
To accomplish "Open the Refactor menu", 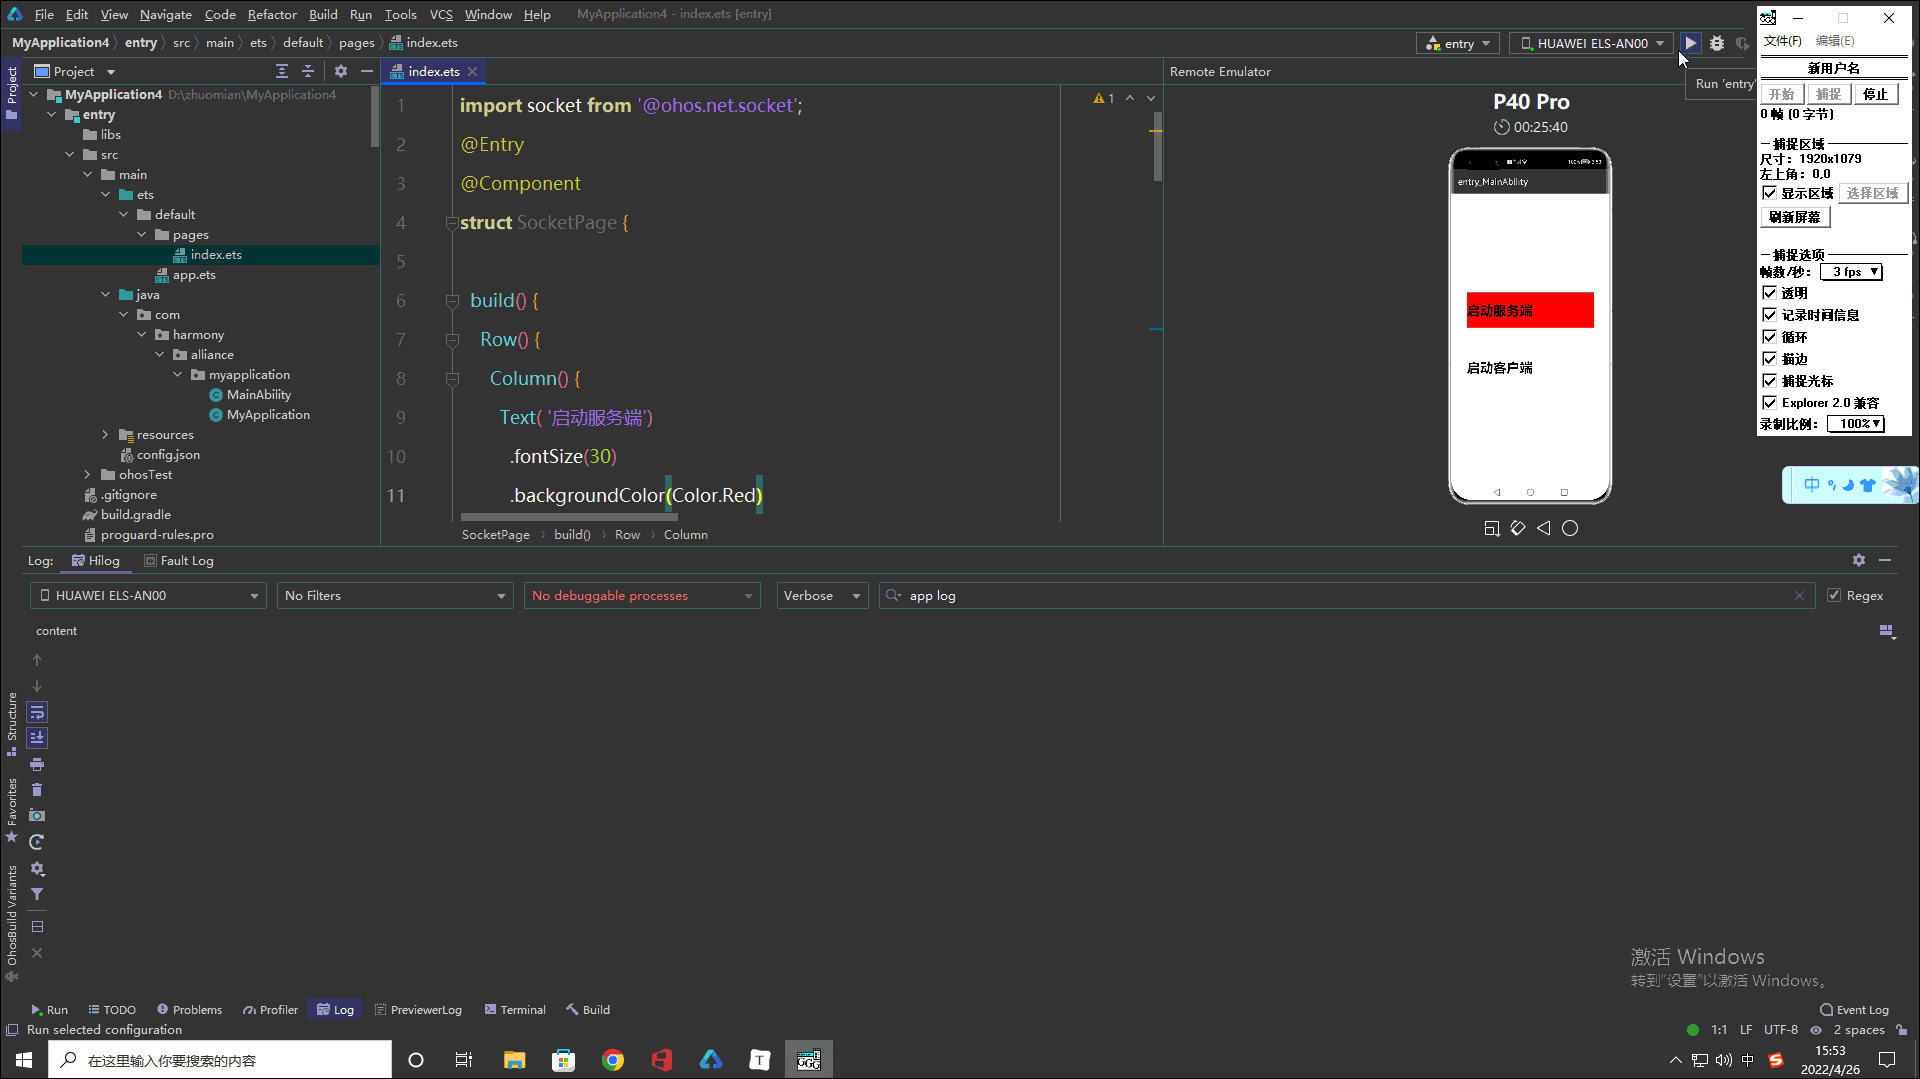I will pyautogui.click(x=272, y=14).
